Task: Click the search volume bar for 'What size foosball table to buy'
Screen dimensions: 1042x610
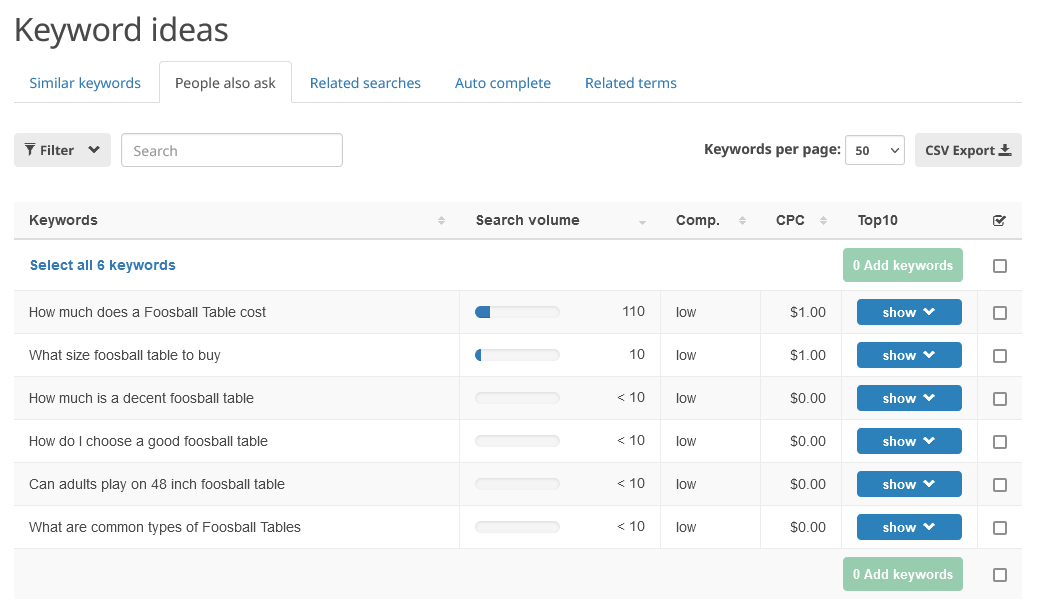Action: coord(517,356)
